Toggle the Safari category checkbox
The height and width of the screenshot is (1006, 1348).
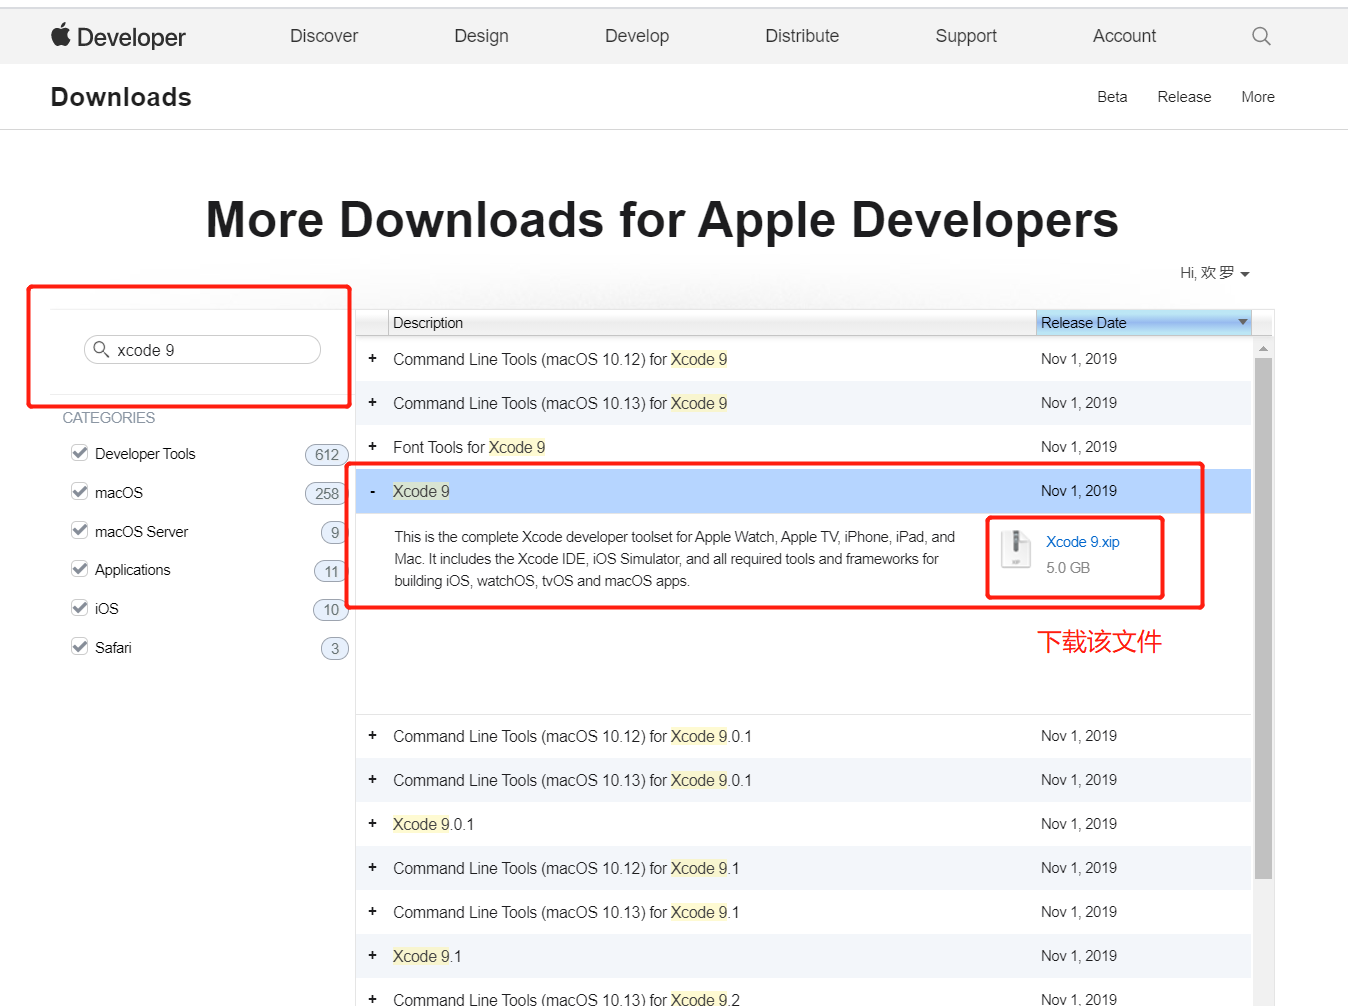(x=80, y=646)
